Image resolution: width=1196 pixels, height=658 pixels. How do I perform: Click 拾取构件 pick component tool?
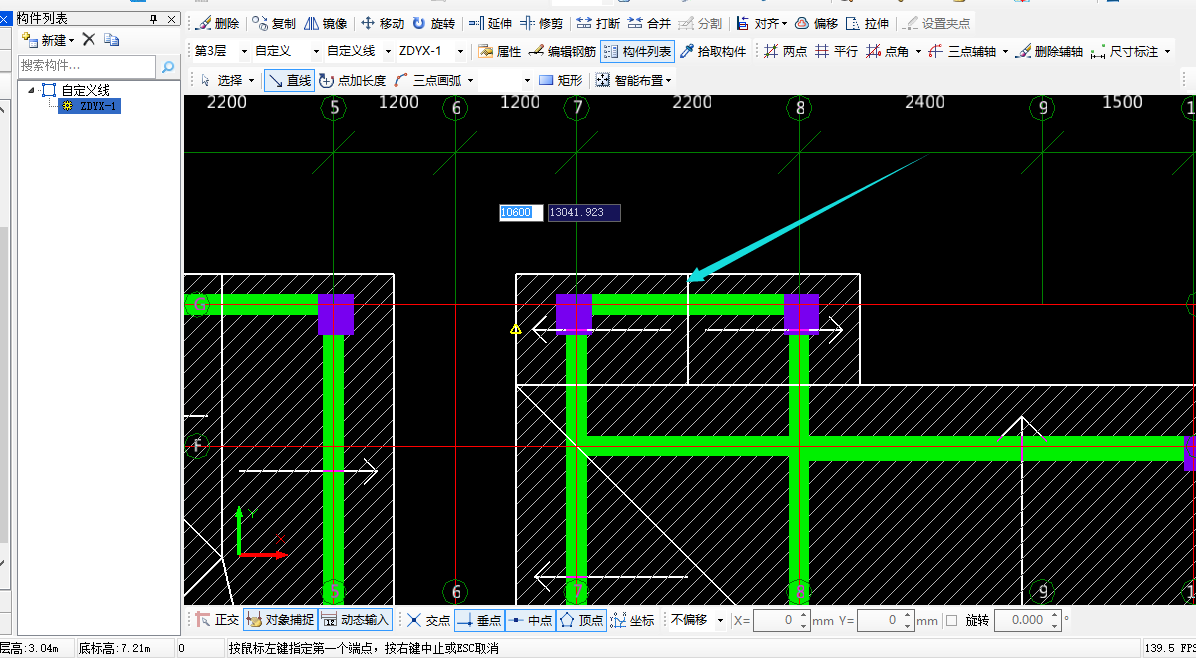click(x=713, y=51)
